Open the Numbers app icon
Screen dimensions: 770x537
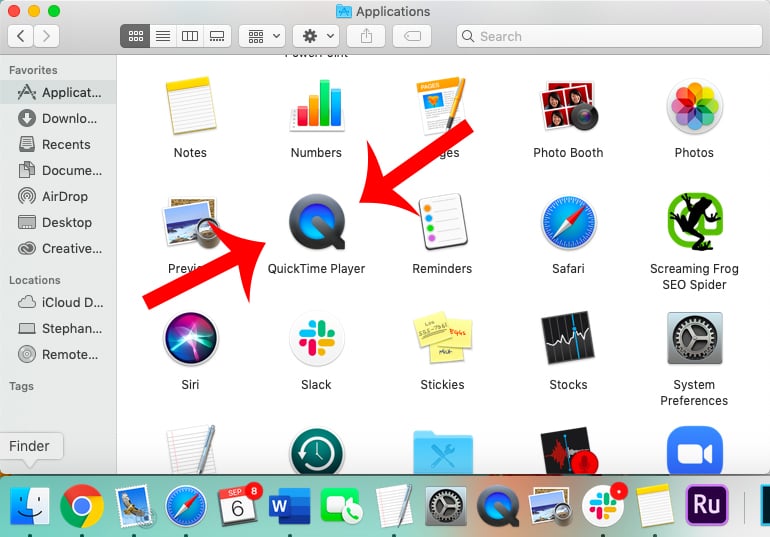[317, 106]
